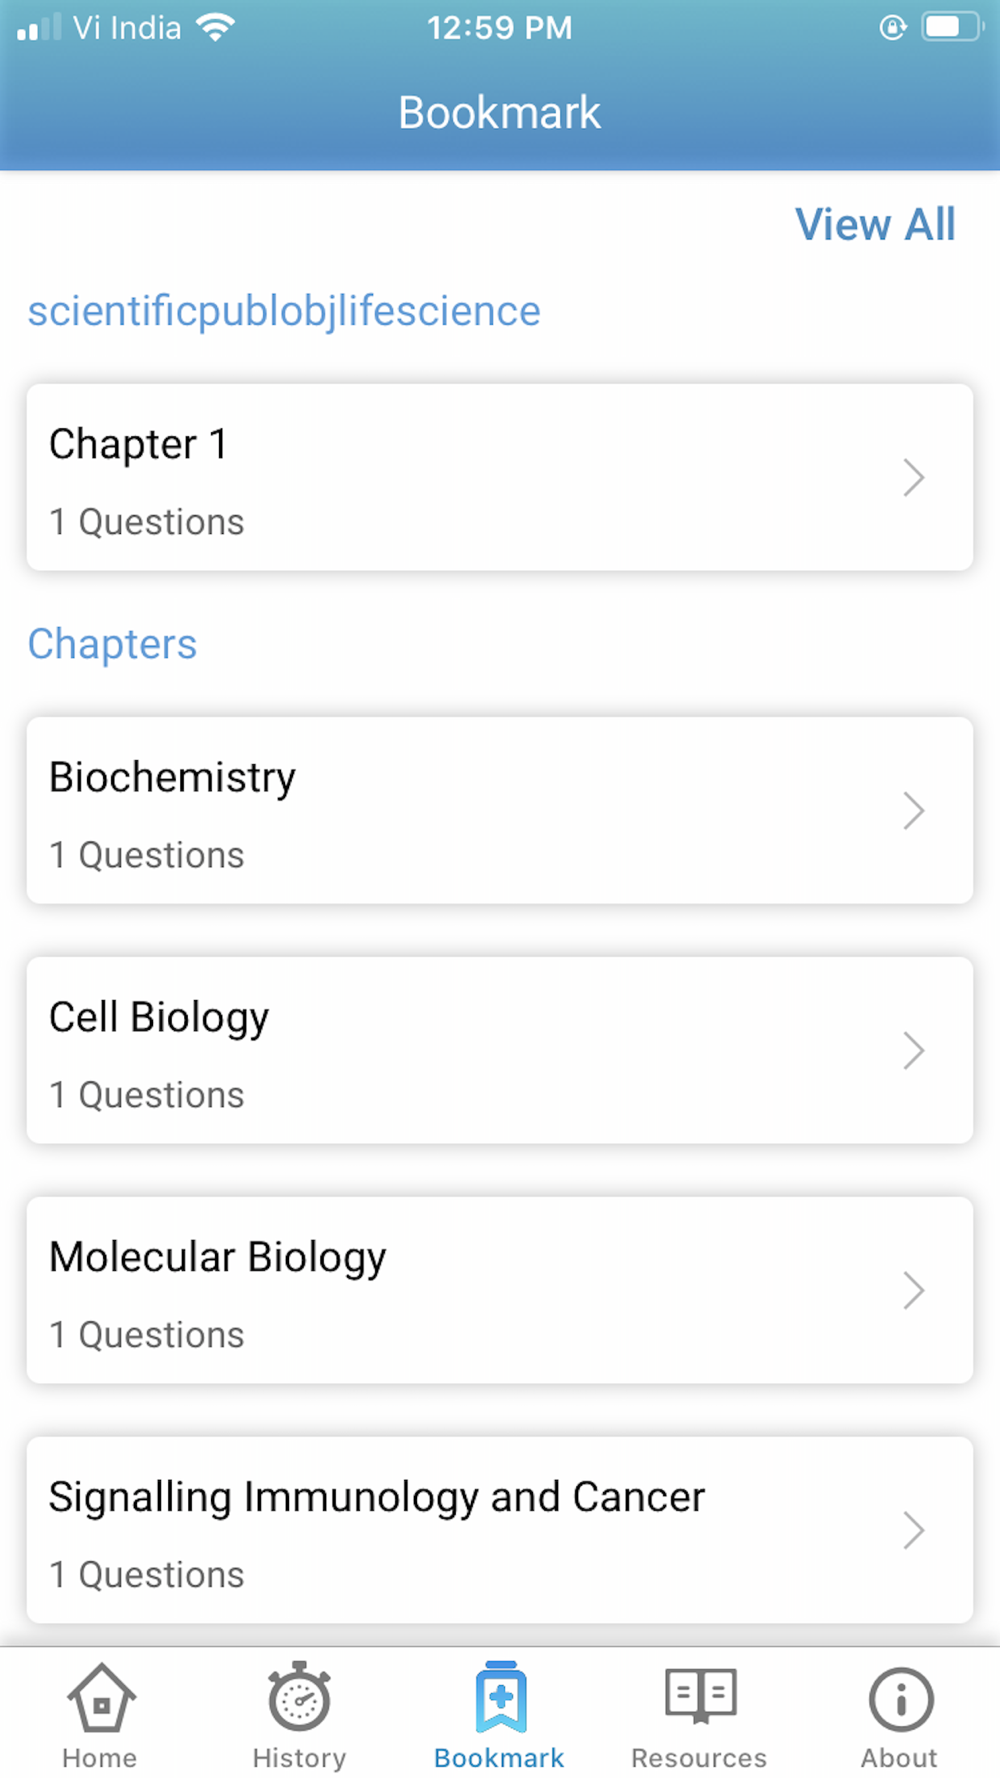
Task: Tap the rotation lock status icon
Action: [892, 27]
